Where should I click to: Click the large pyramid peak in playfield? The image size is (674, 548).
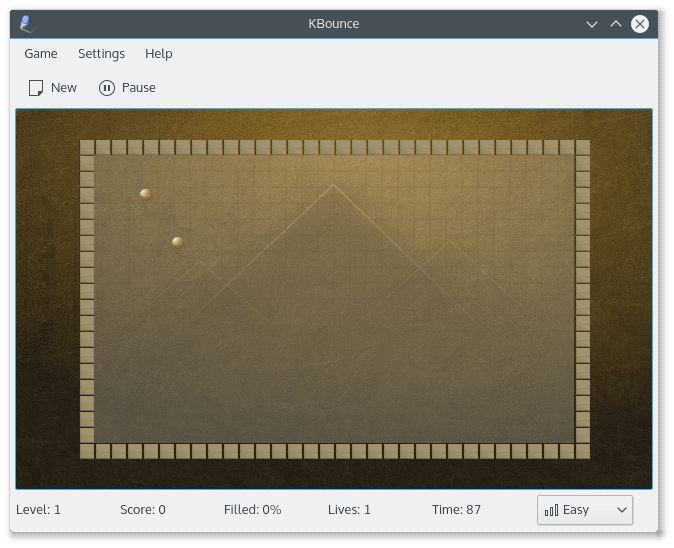point(333,185)
